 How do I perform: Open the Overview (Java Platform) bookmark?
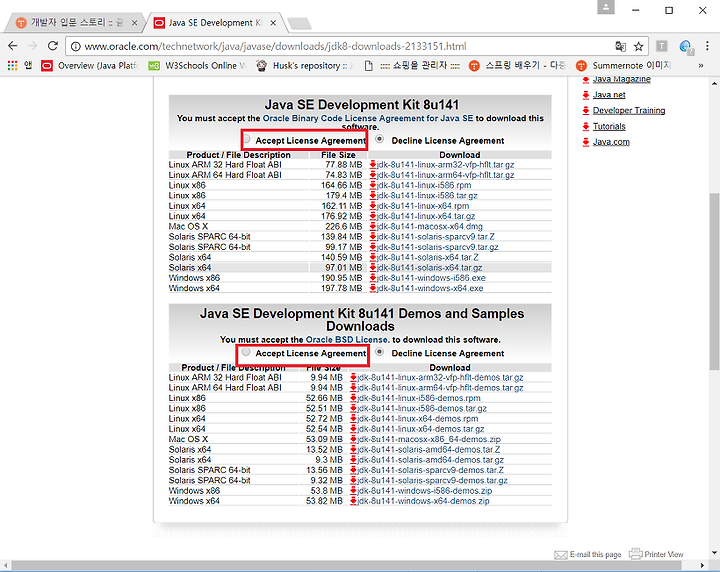90,66
